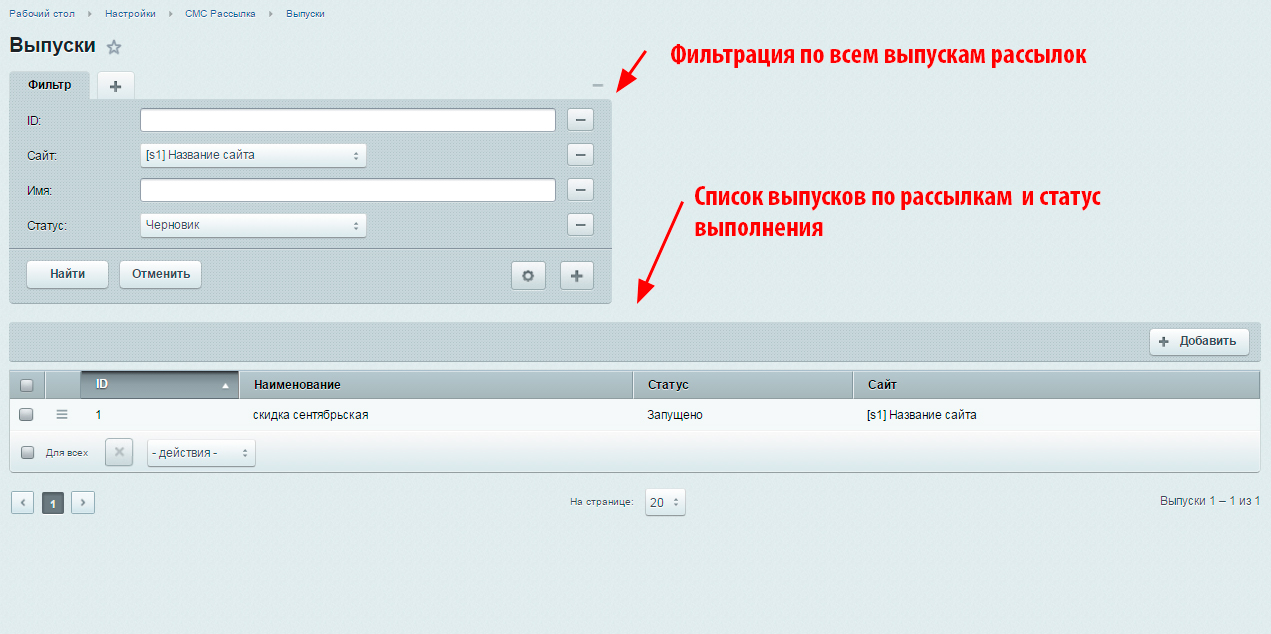Remove the Сайт filter row

tap(580, 155)
